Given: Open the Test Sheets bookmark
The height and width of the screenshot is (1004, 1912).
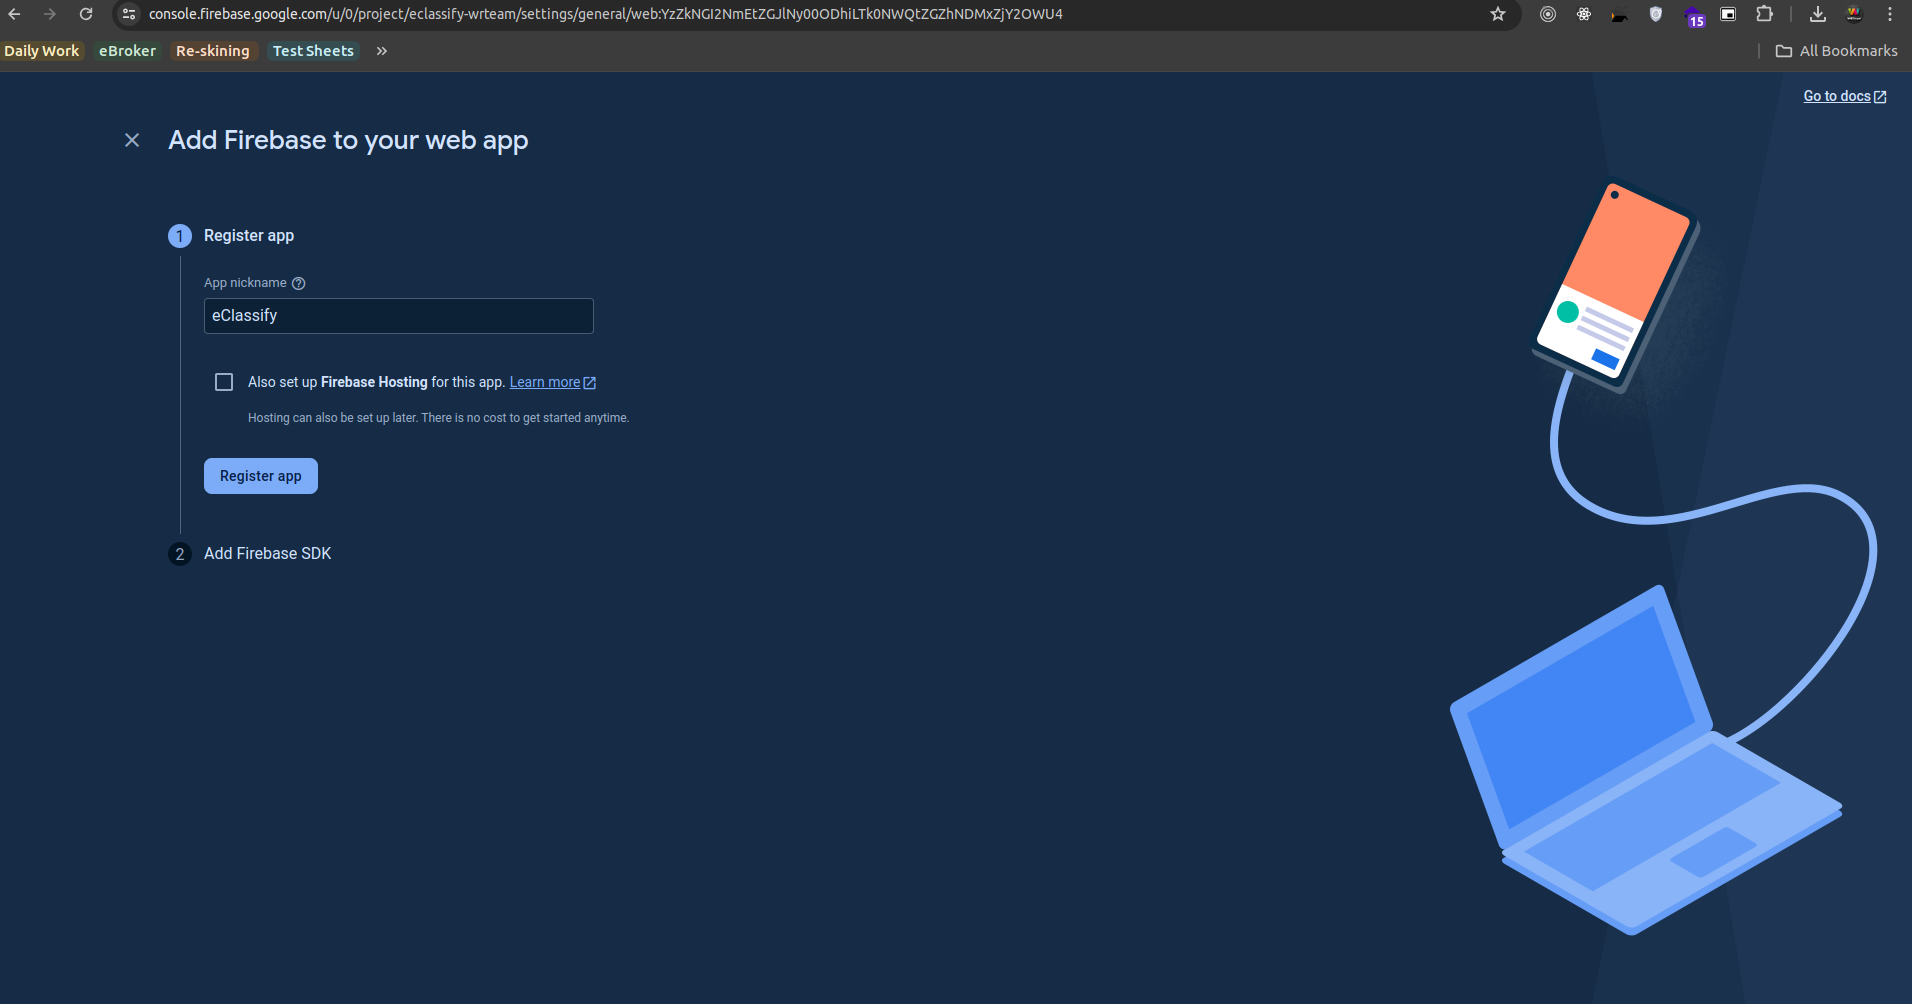Looking at the screenshot, I should pyautogui.click(x=313, y=50).
